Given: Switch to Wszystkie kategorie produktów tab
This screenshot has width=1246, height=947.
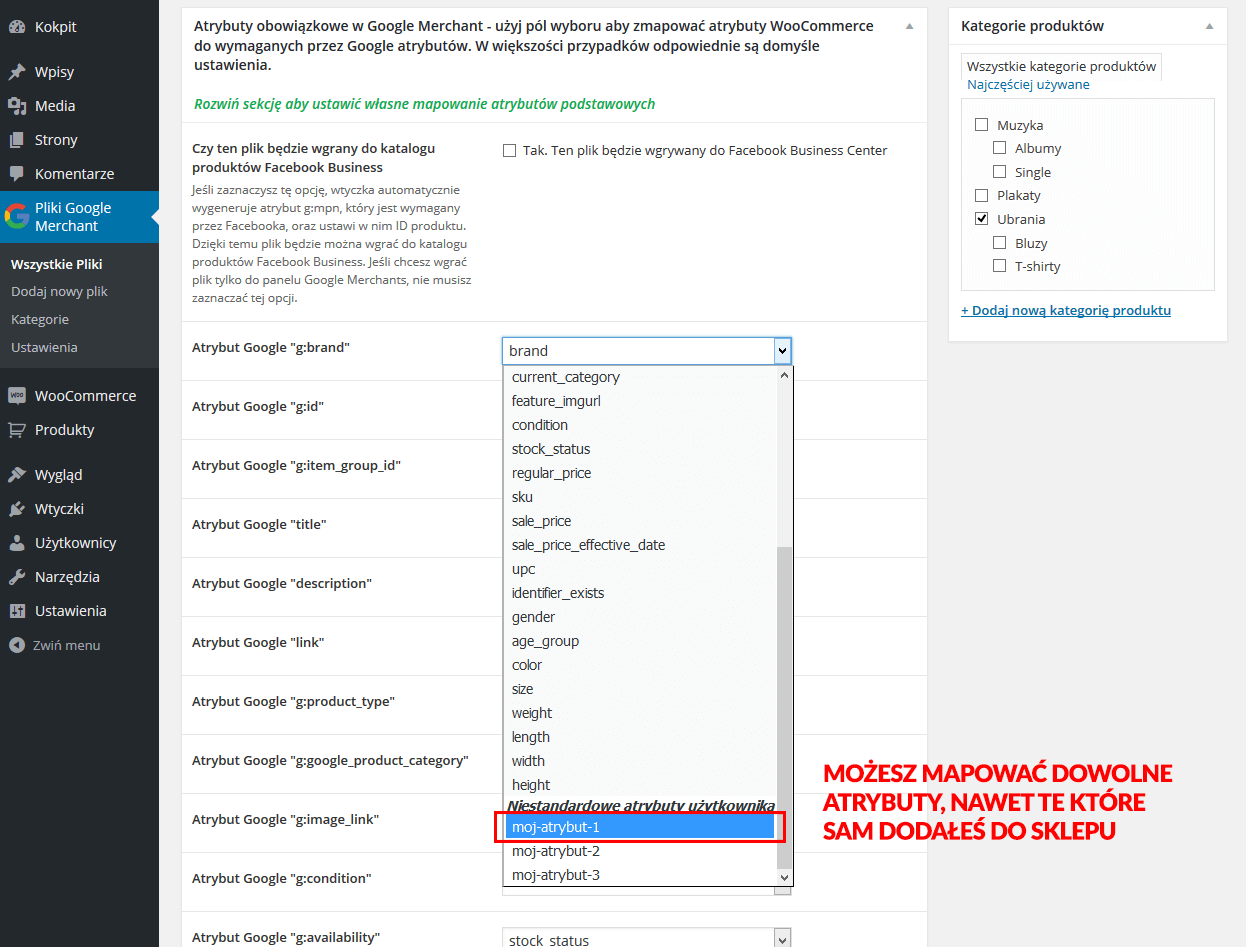Looking at the screenshot, I should tap(1061, 66).
